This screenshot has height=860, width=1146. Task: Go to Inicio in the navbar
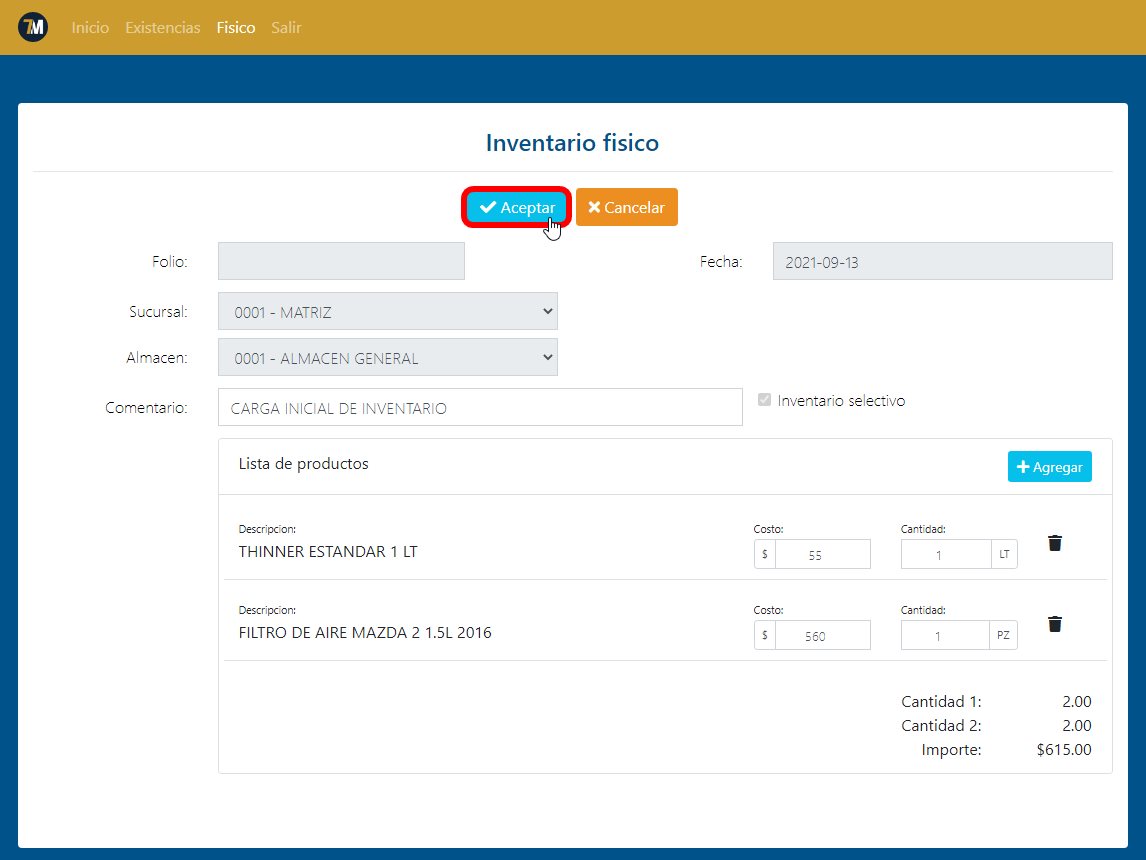90,28
